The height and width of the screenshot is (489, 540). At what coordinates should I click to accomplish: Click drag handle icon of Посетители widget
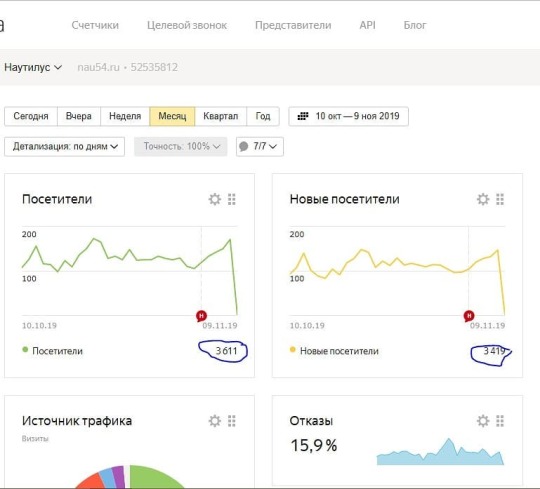[x=232, y=199]
